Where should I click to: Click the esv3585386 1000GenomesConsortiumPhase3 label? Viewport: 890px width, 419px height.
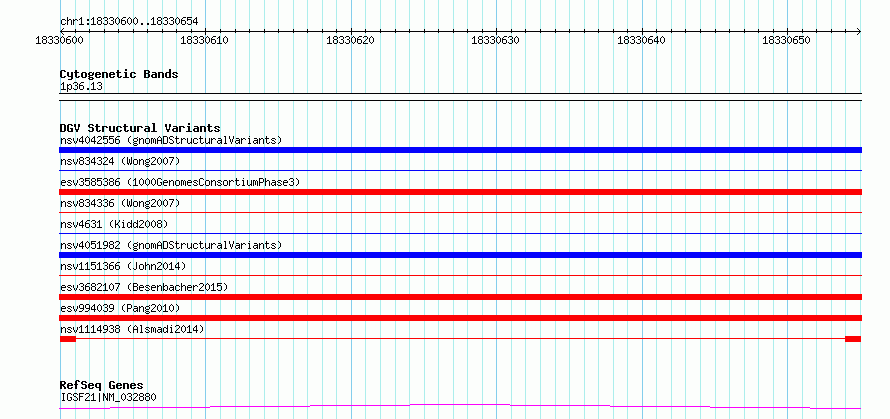[x=180, y=182]
